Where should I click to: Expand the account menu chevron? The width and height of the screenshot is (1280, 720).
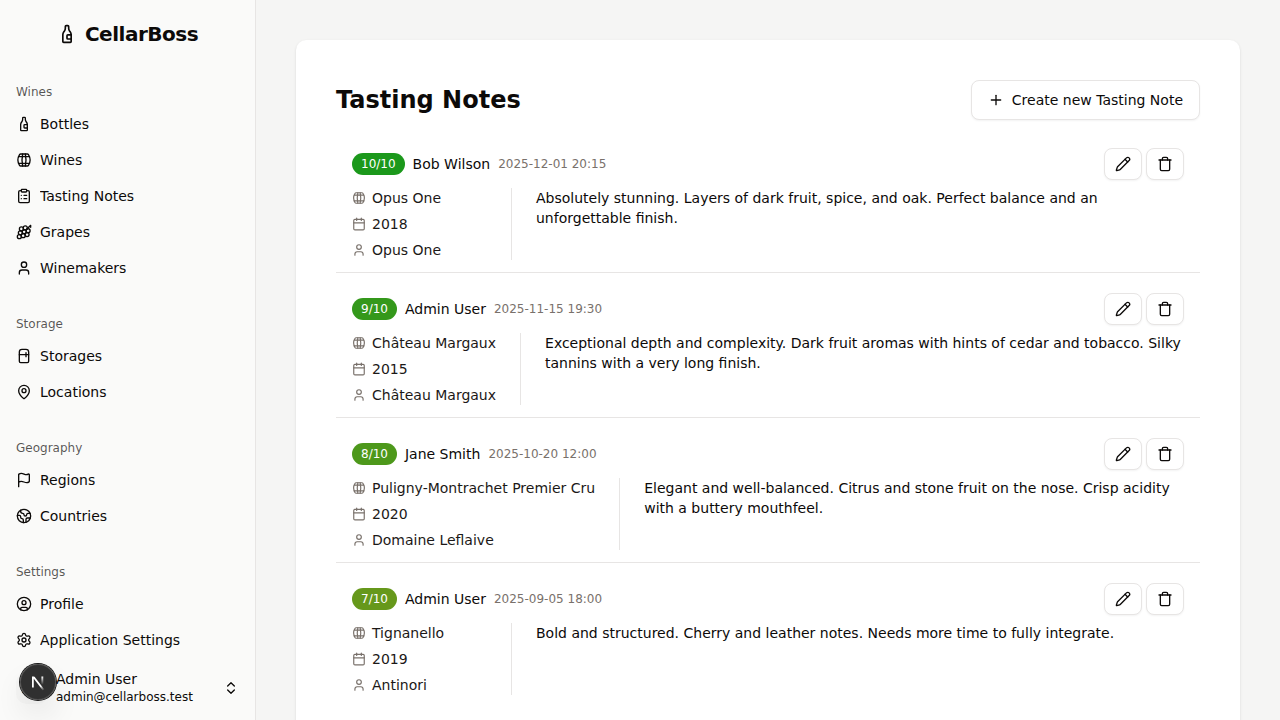231,688
